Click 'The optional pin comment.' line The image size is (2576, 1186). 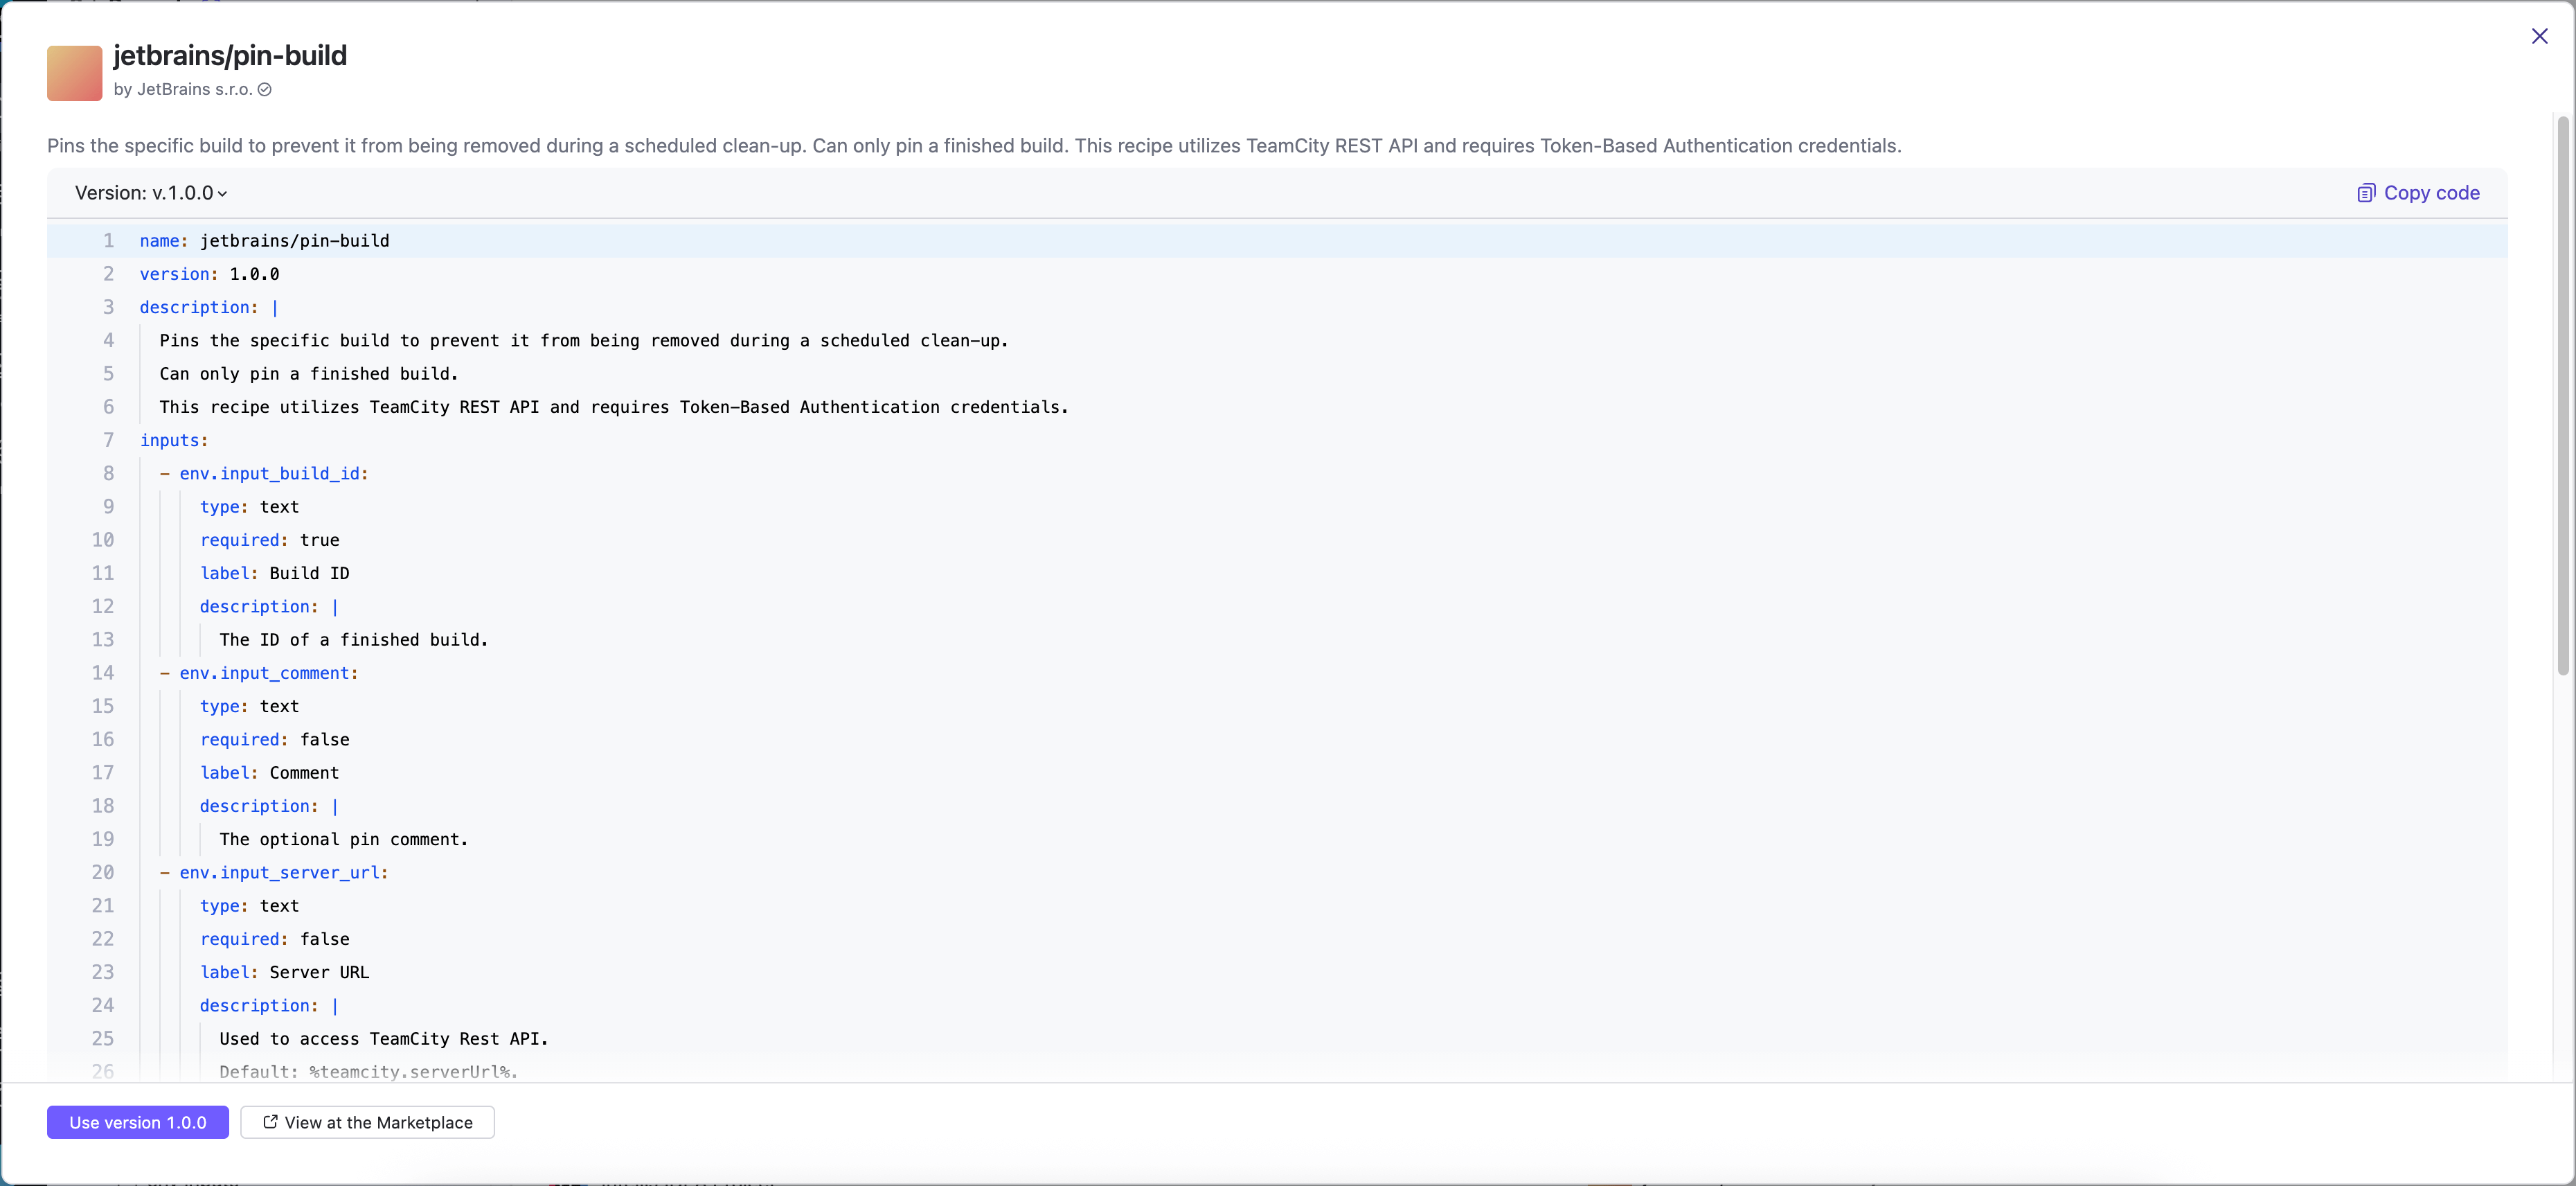click(344, 839)
